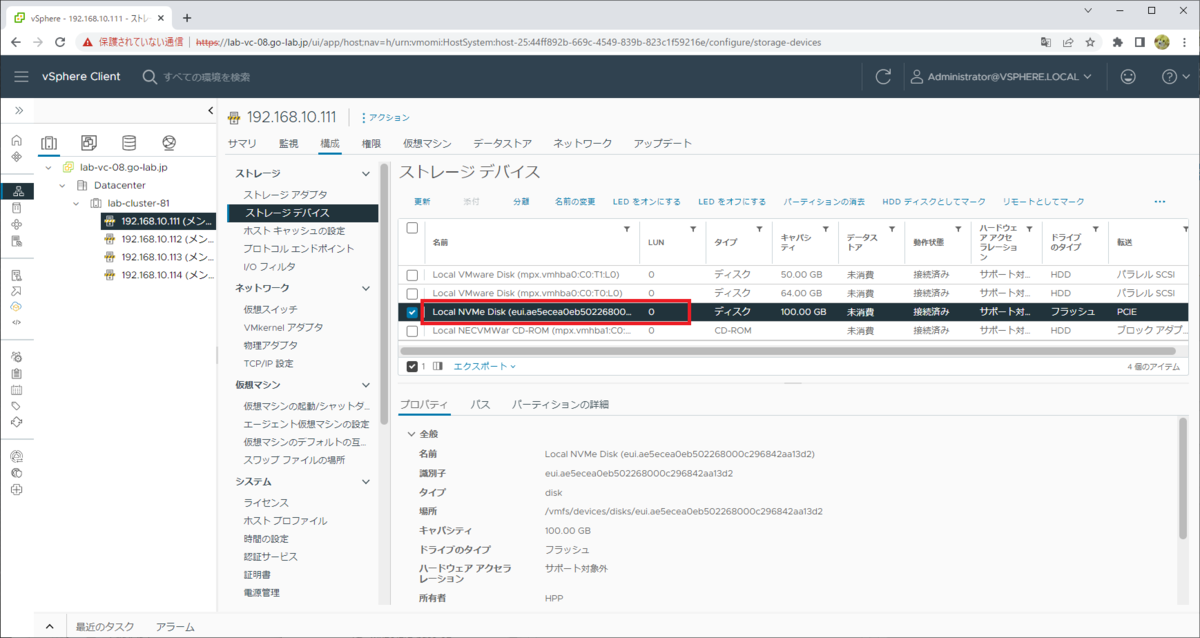The width and height of the screenshot is (1200, 638).
Task: Open the Administrator@VSPHERE.LOCAL user dropdown
Action: [x=1000, y=77]
